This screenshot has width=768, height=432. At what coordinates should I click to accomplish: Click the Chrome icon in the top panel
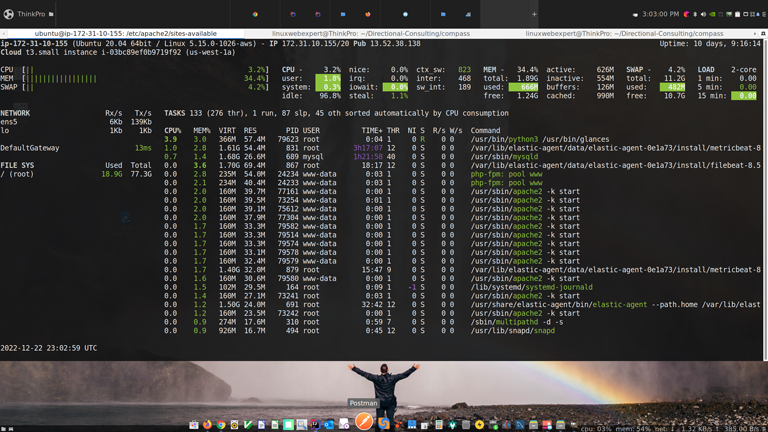[x=255, y=14]
